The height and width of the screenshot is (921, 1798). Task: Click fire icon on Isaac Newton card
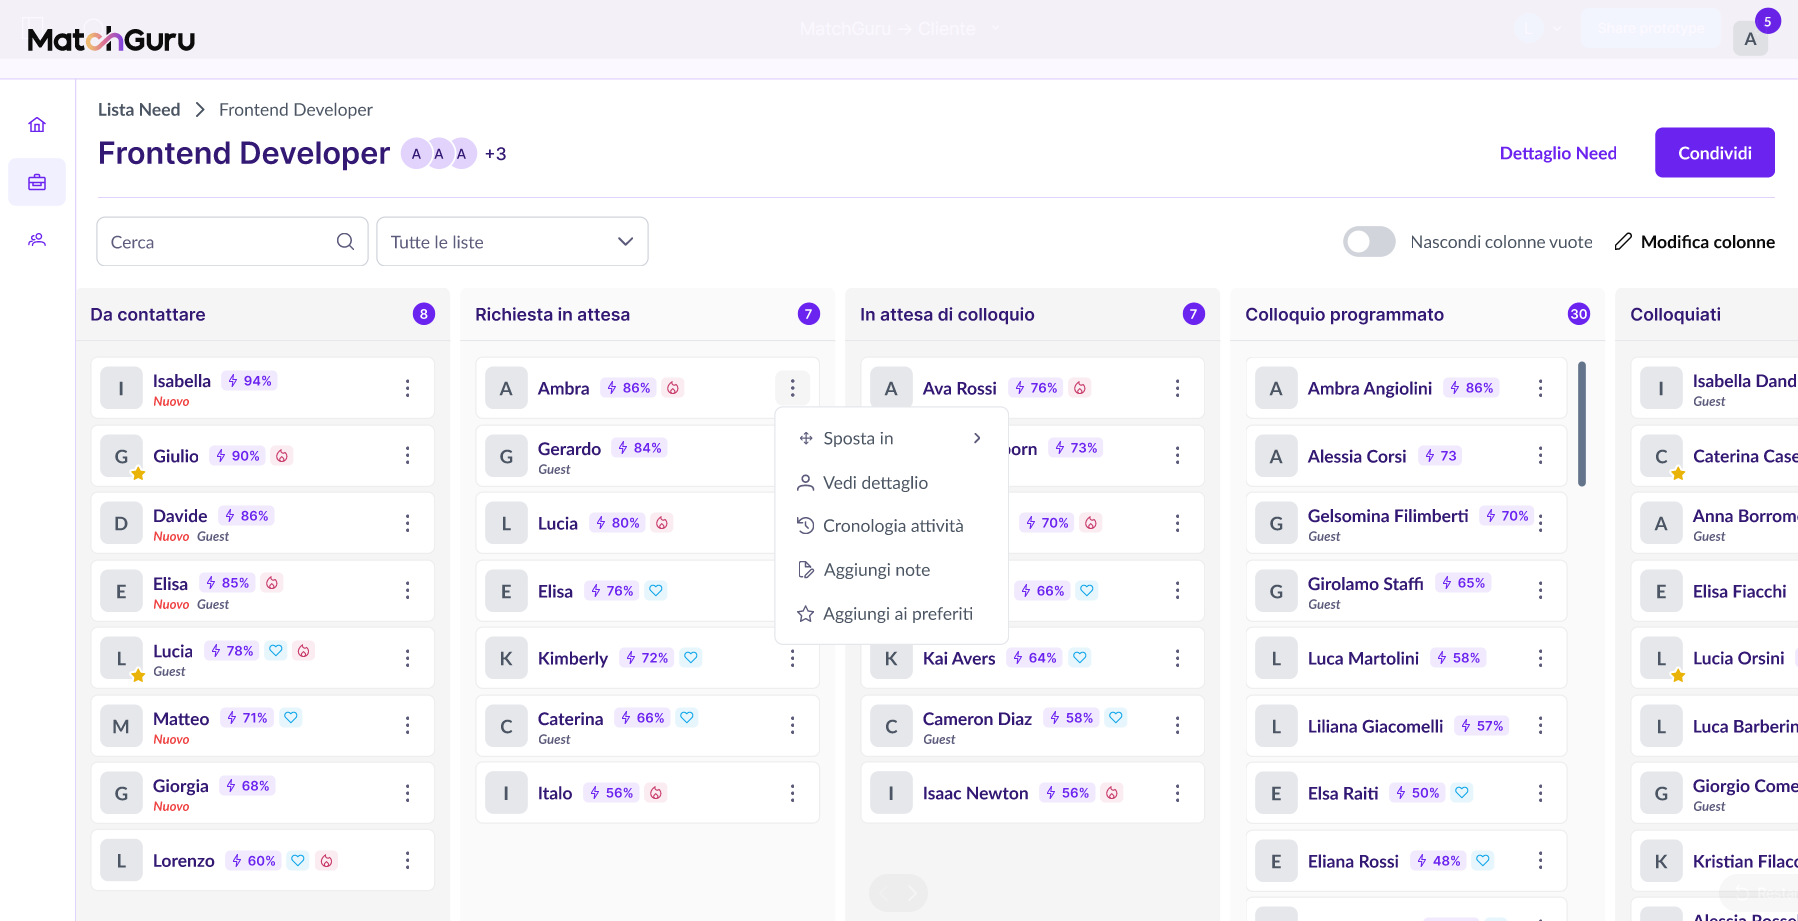click(1112, 793)
